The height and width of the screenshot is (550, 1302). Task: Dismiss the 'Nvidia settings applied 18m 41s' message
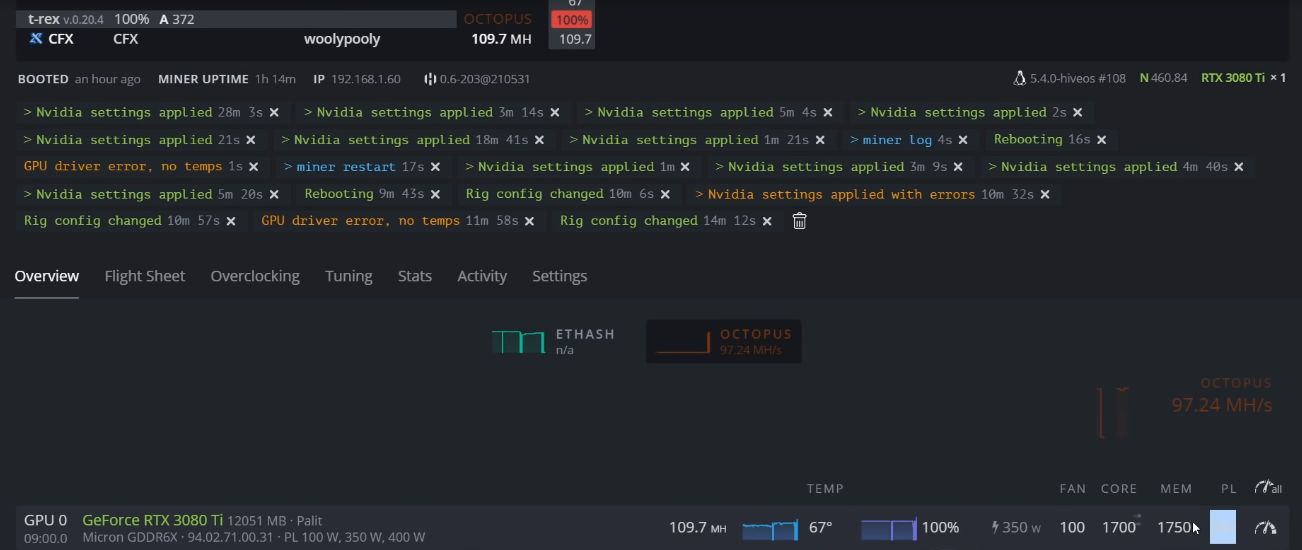click(x=540, y=140)
